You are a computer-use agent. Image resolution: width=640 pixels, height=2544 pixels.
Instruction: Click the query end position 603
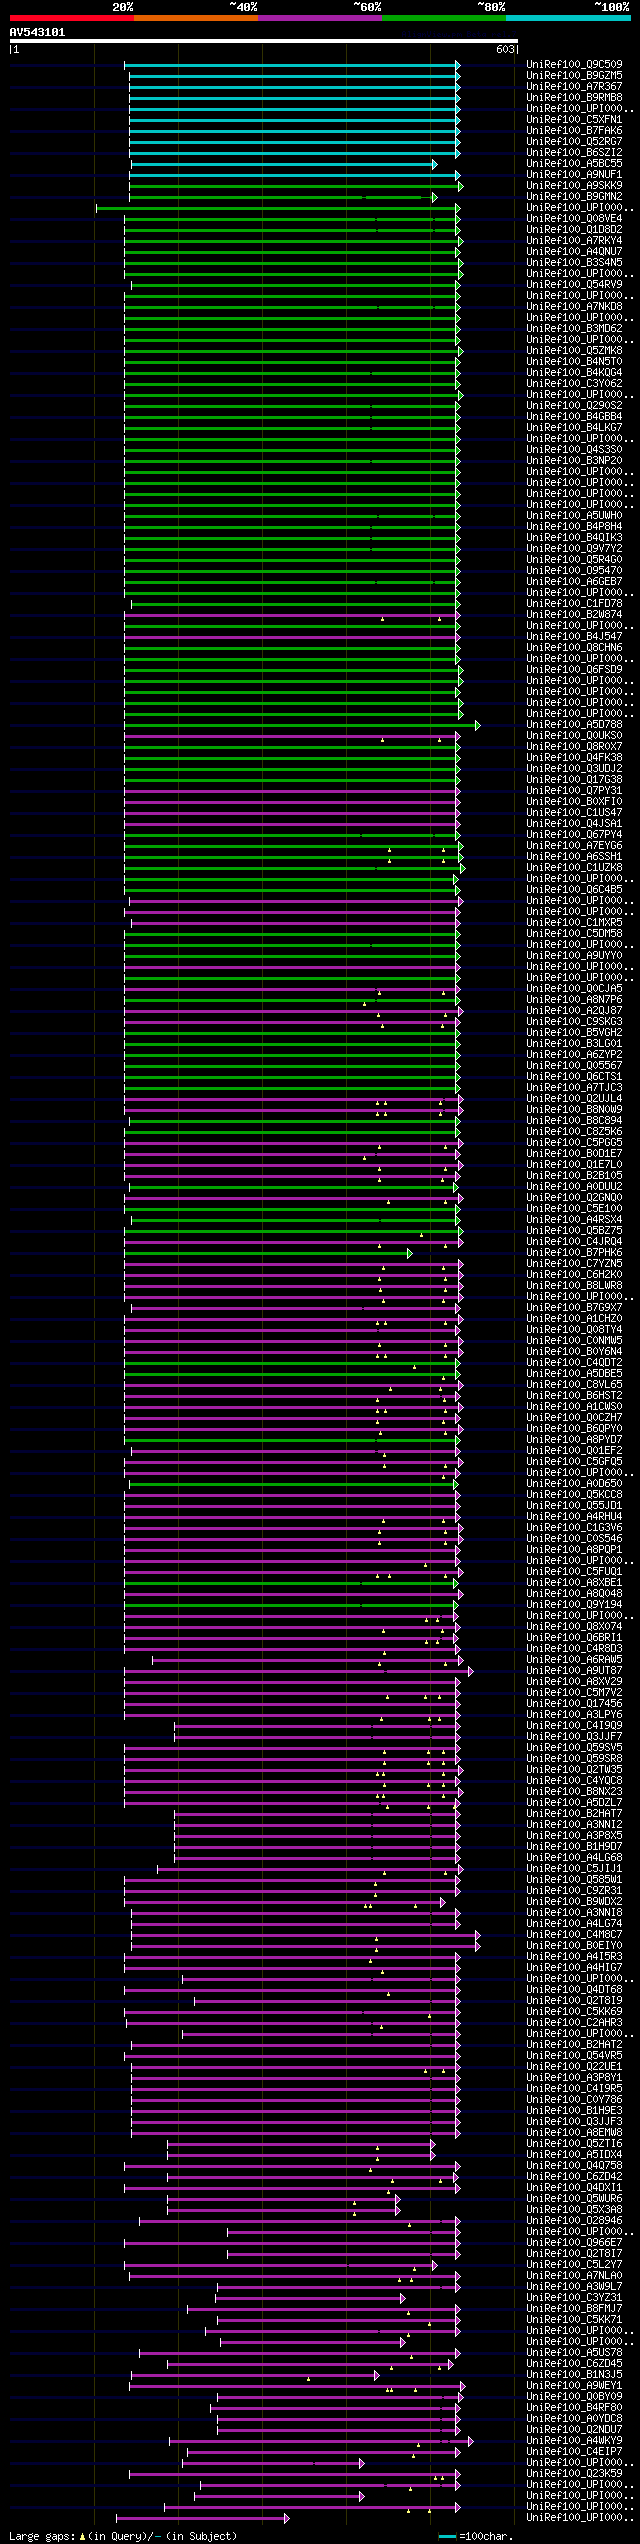(506, 49)
